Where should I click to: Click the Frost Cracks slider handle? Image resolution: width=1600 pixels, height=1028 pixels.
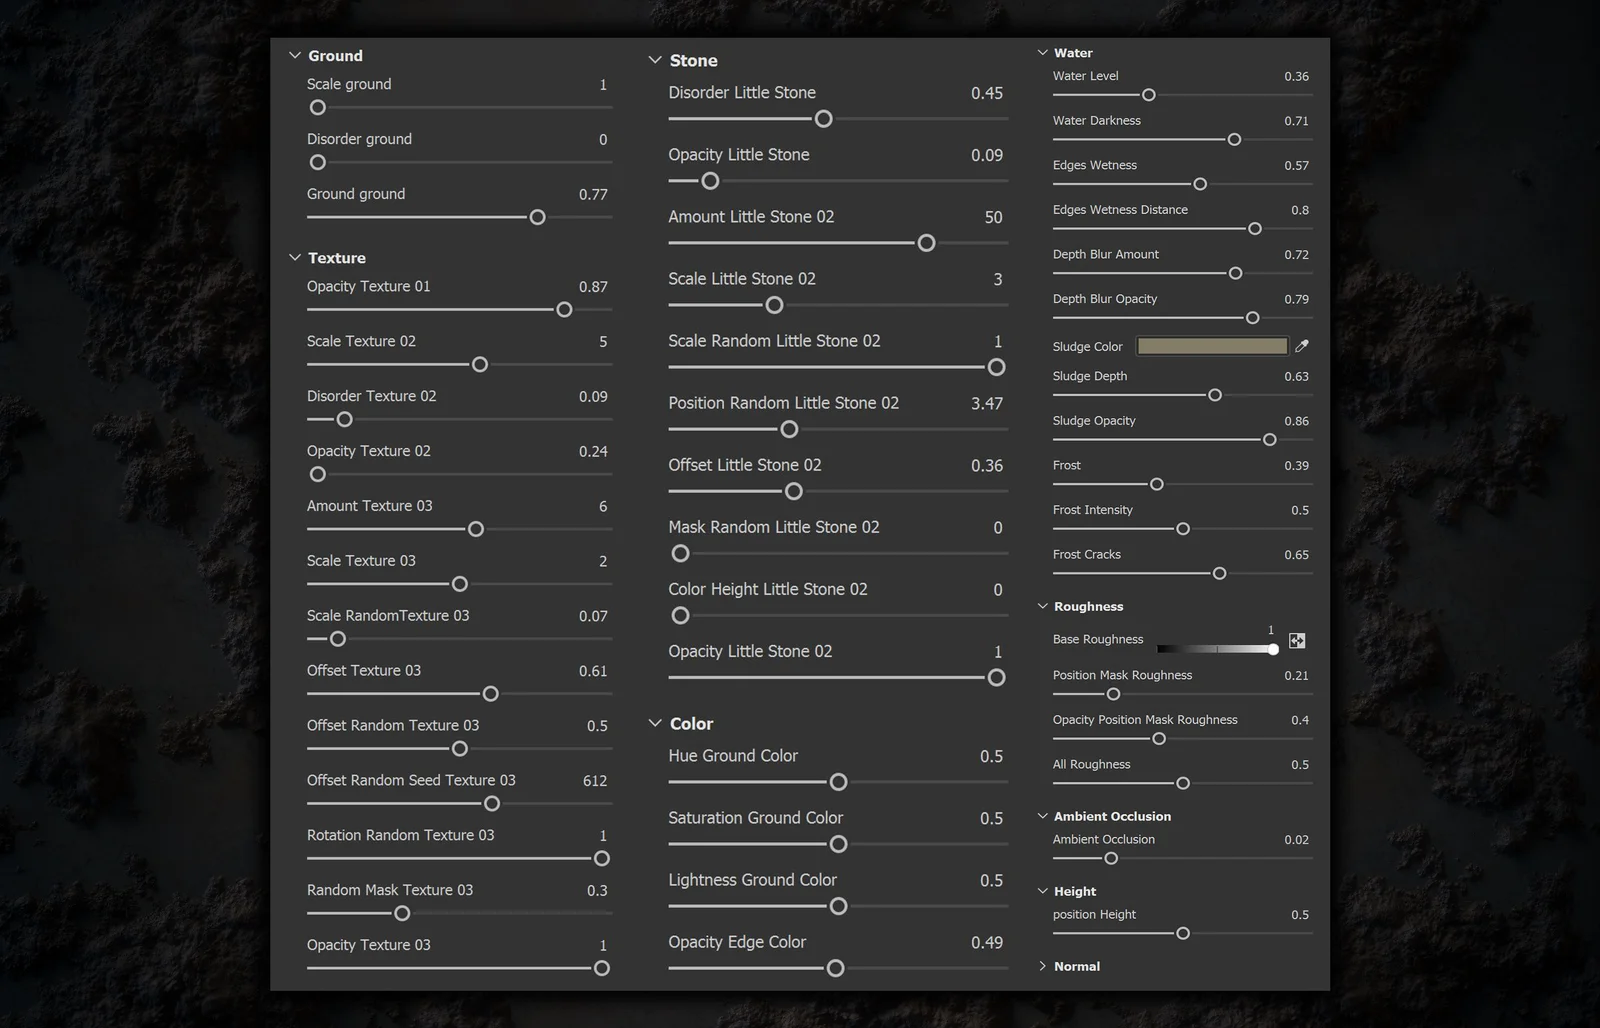point(1219,573)
